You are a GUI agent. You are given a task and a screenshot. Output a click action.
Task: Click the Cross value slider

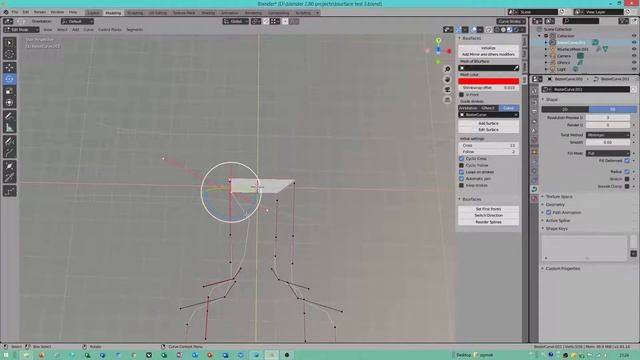pos(489,145)
